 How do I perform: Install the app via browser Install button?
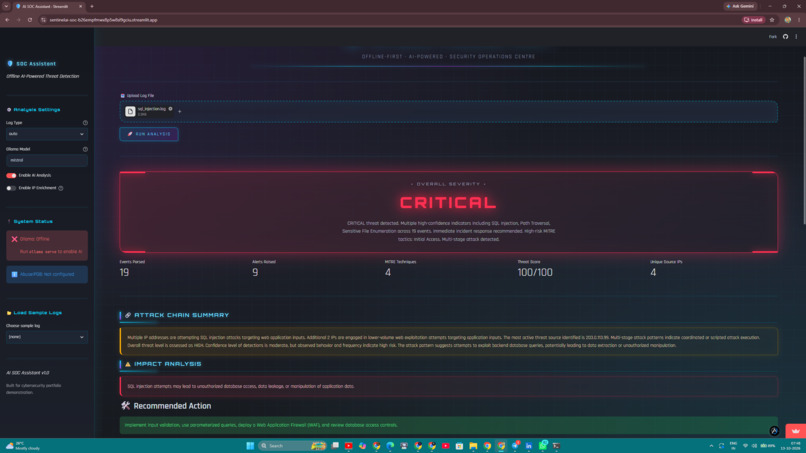[753, 20]
